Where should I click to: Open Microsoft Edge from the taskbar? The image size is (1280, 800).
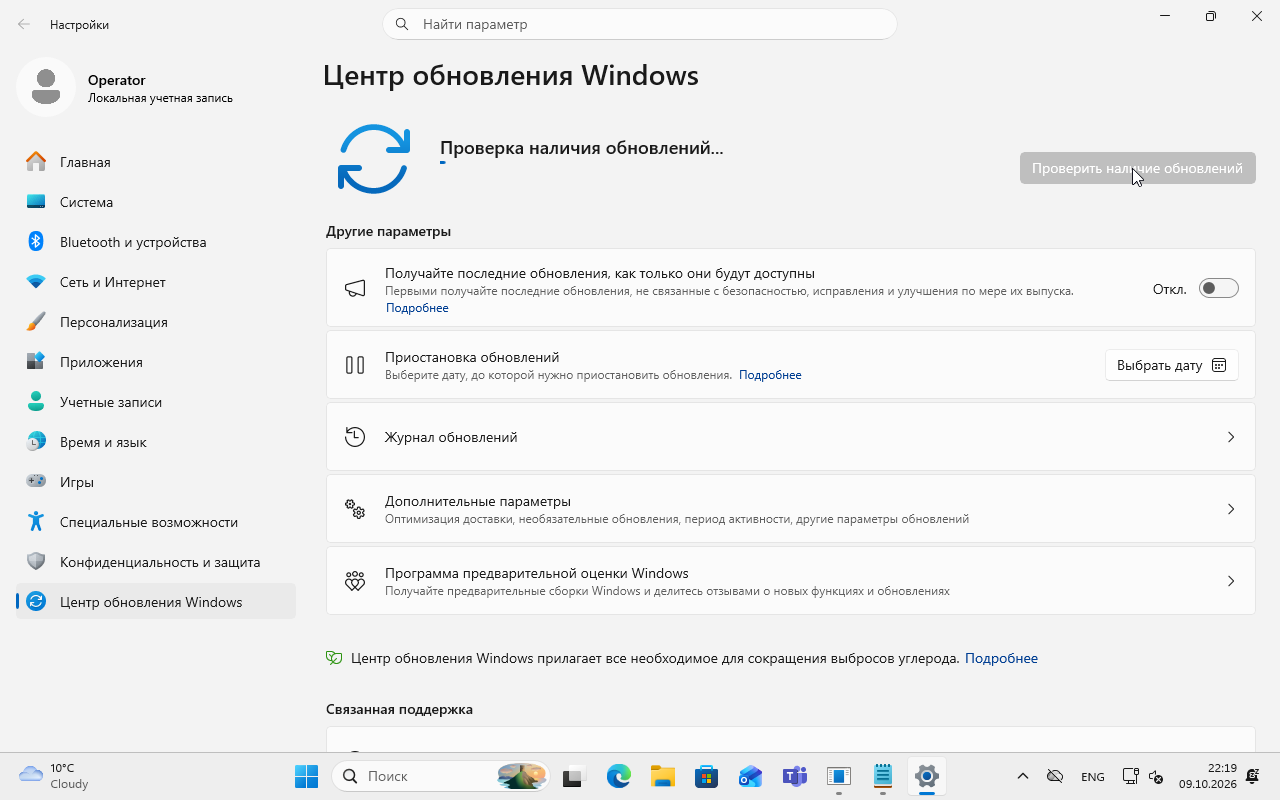coord(619,776)
